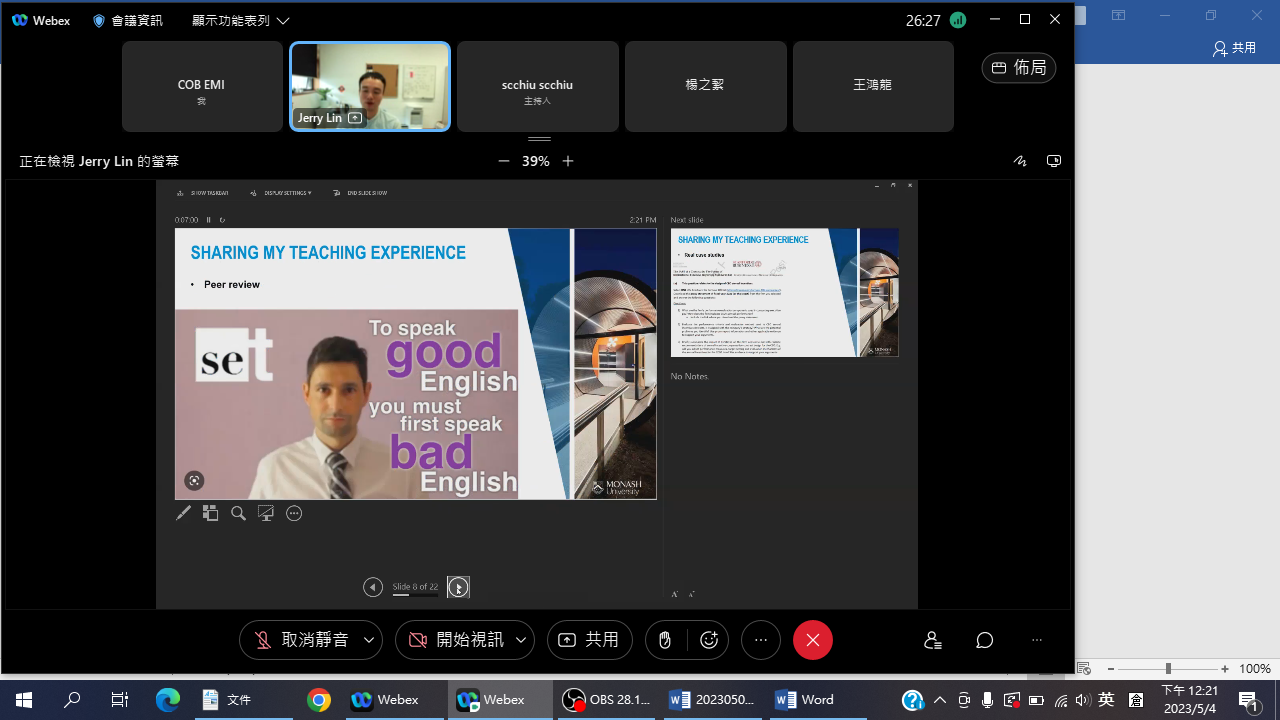Expand audio options arrow beside 取消靜音
The height and width of the screenshot is (720, 1280).
[x=369, y=640]
